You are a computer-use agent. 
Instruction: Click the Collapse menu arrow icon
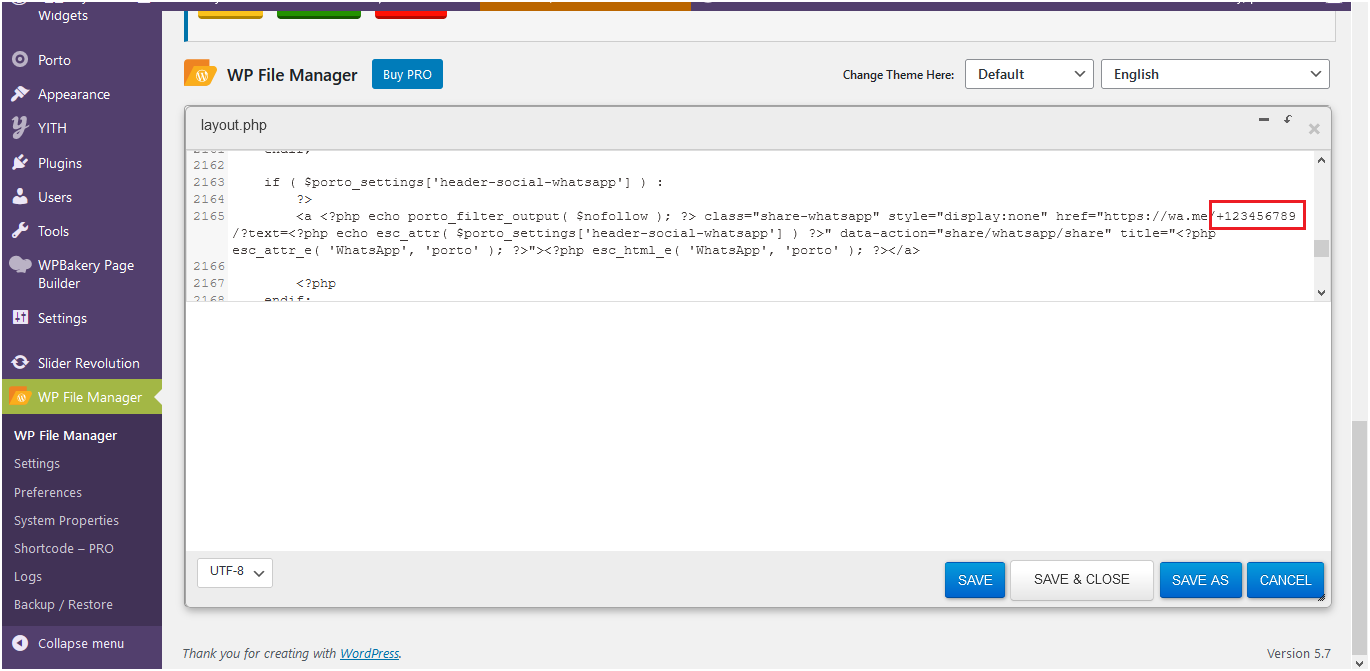20,643
